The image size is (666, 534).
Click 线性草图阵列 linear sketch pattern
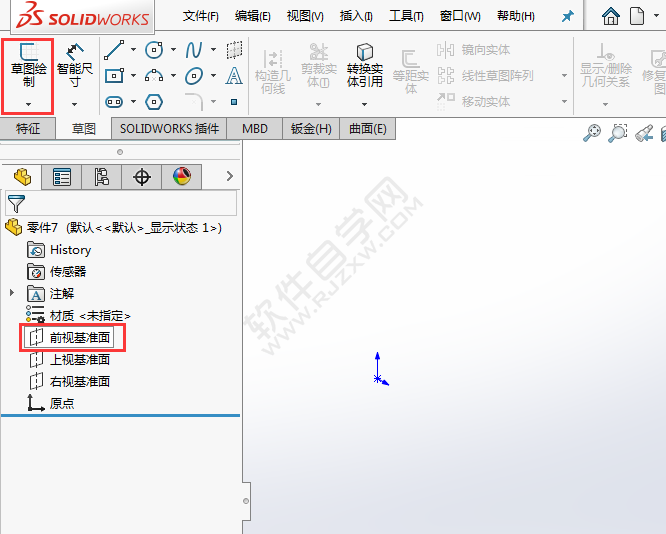[485, 76]
